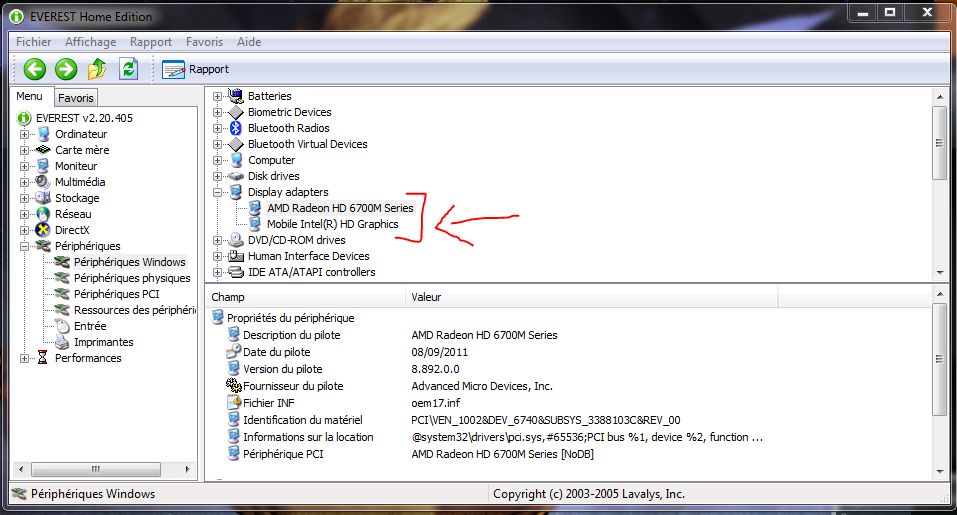Click the properties list scrollbar thumb
The height and width of the screenshot is (515, 957).
click(x=940, y=360)
